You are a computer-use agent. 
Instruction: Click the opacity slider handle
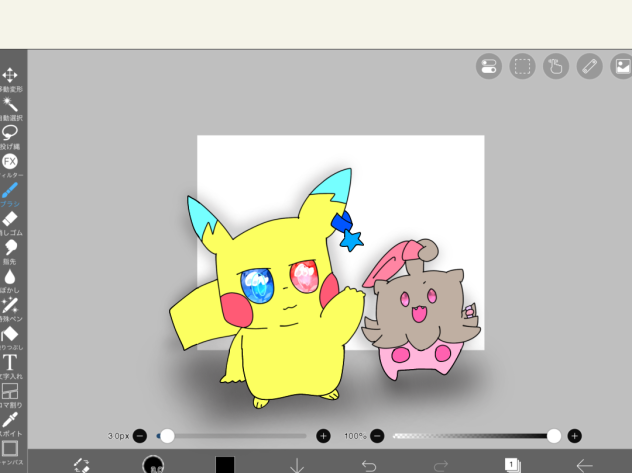554,436
